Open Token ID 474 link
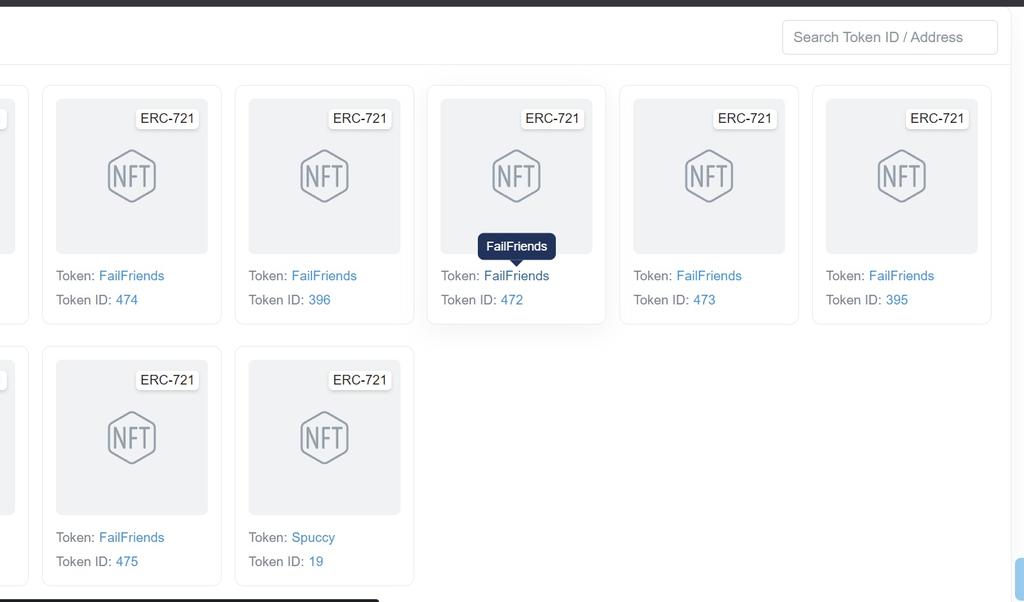This screenshot has width=1024, height=602. (x=127, y=300)
